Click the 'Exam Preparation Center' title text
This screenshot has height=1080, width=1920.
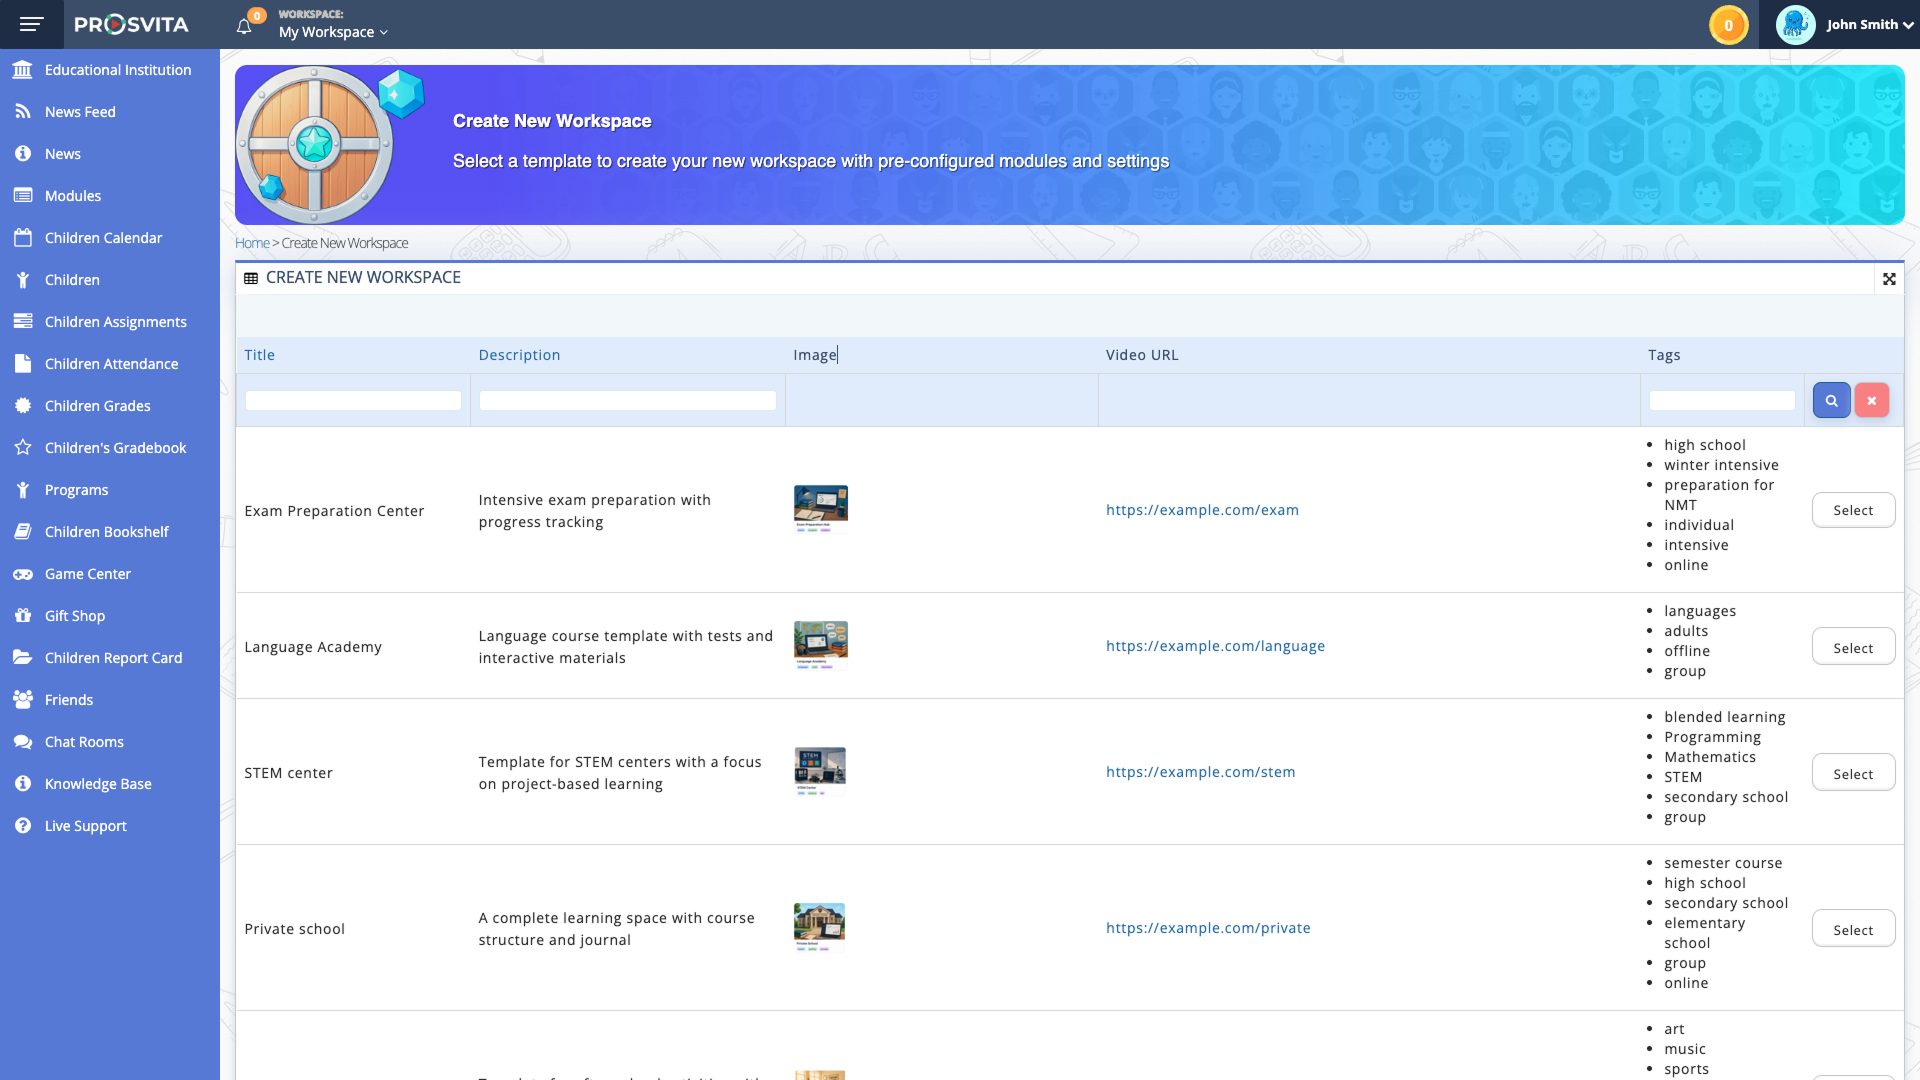click(x=334, y=511)
